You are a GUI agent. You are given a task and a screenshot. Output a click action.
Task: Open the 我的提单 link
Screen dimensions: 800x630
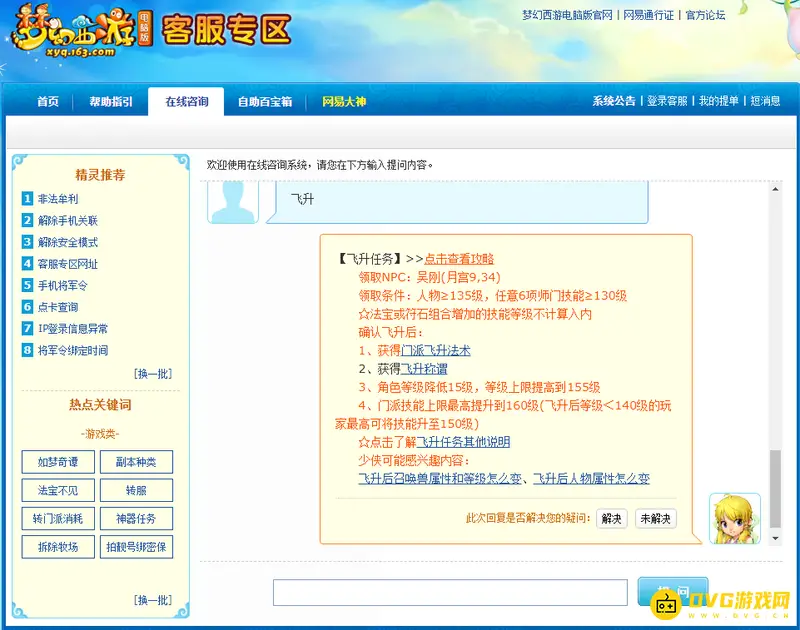[719, 101]
